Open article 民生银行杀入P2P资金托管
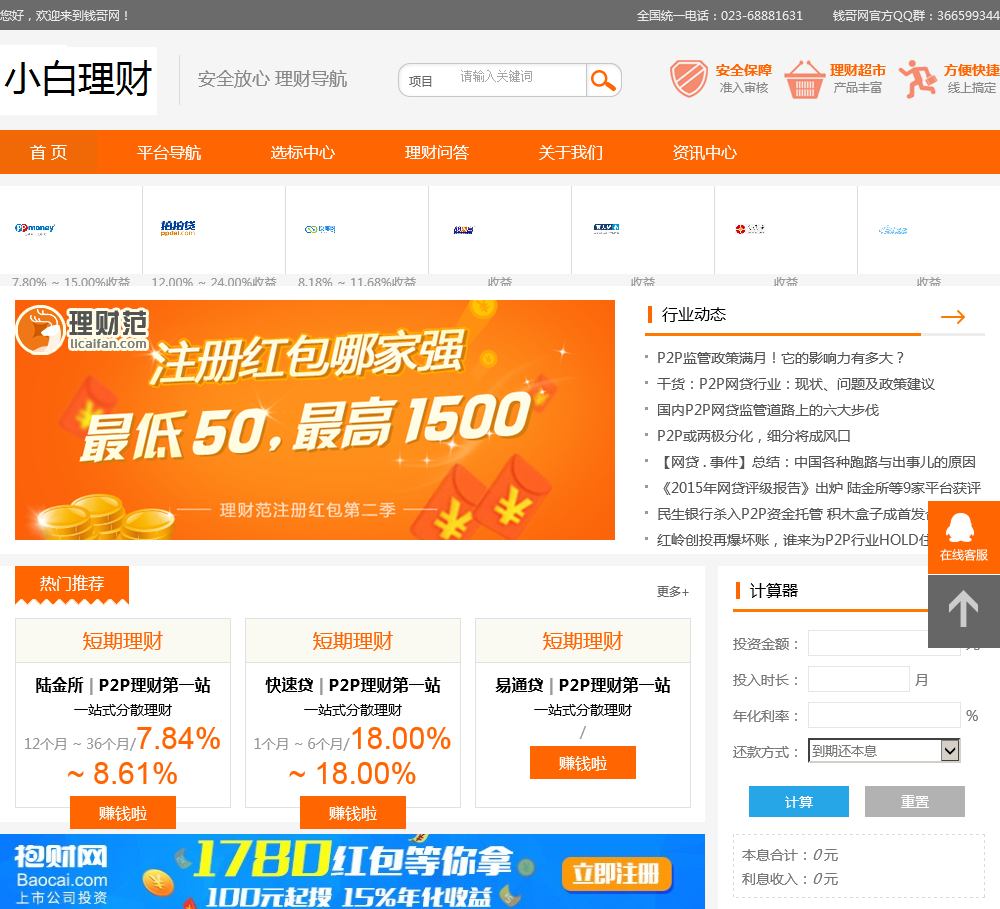The image size is (1000, 909). coord(793,514)
